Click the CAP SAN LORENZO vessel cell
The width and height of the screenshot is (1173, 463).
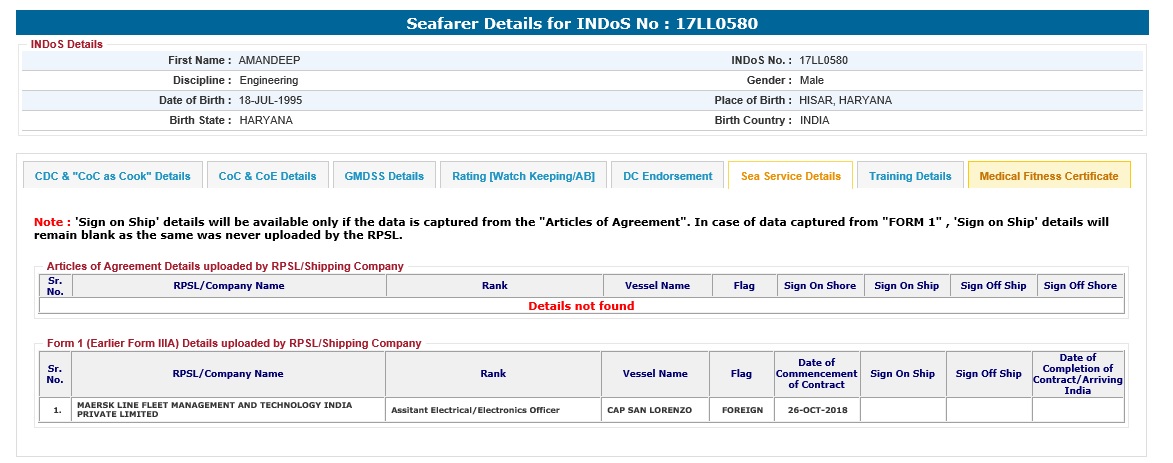(649, 410)
